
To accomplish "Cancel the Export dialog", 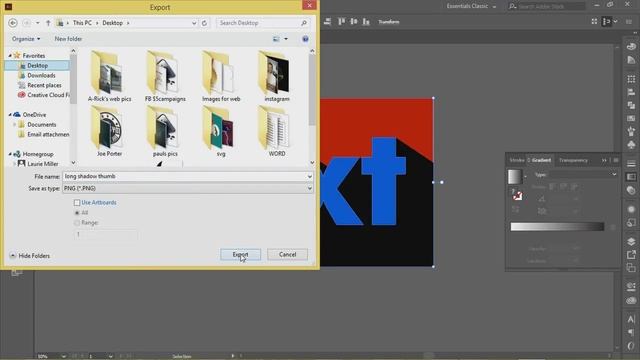I will [287, 254].
